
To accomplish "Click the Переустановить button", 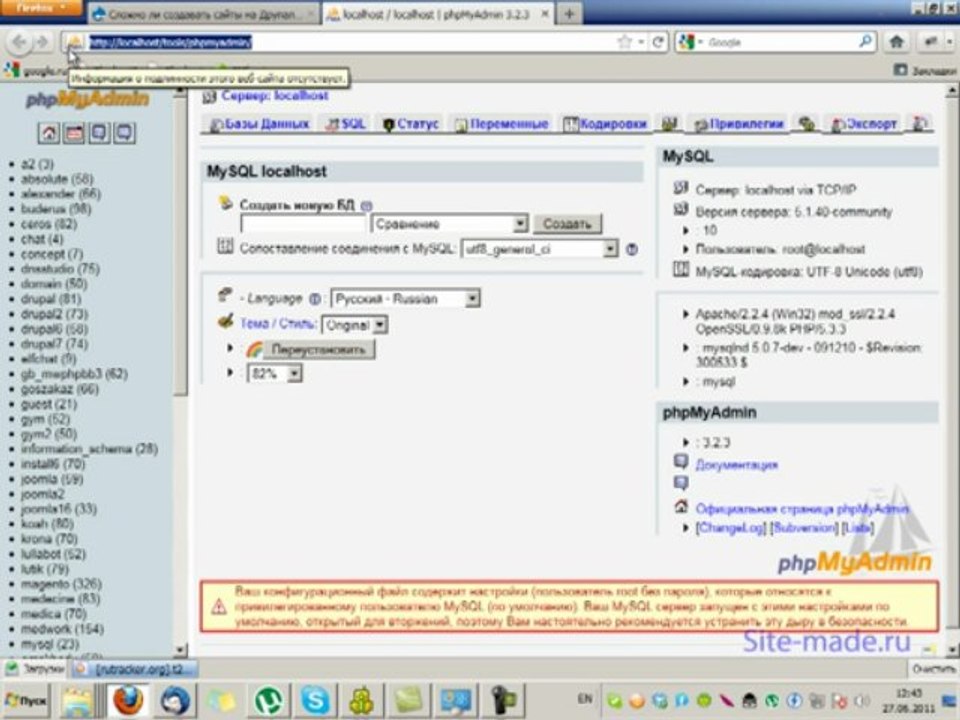I will pos(318,350).
